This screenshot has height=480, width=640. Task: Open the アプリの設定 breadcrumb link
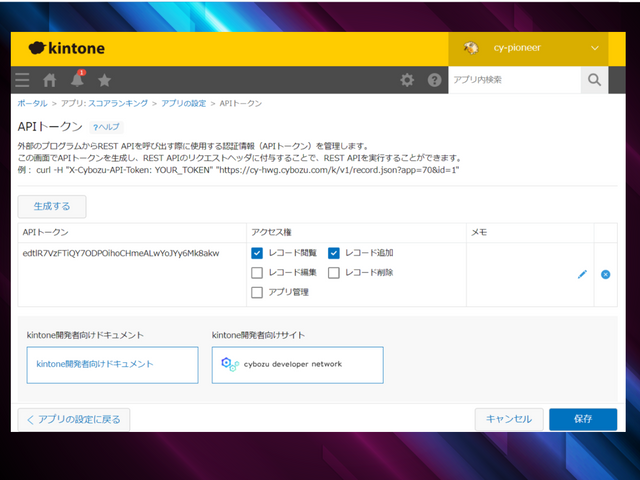click(x=183, y=103)
